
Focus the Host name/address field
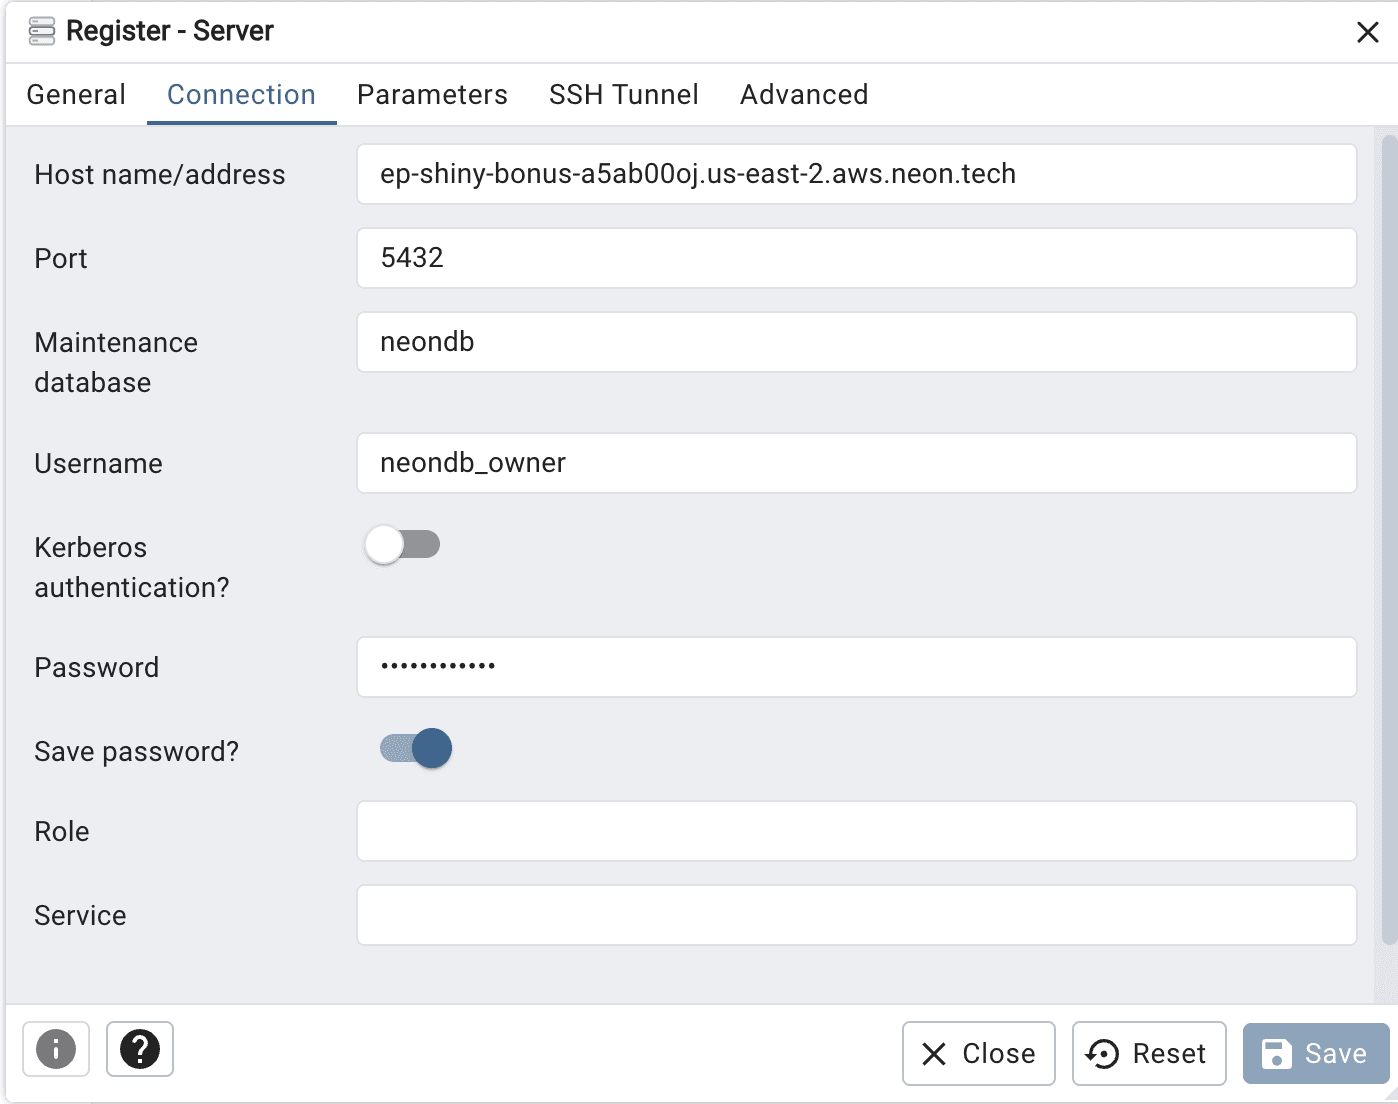coord(856,174)
